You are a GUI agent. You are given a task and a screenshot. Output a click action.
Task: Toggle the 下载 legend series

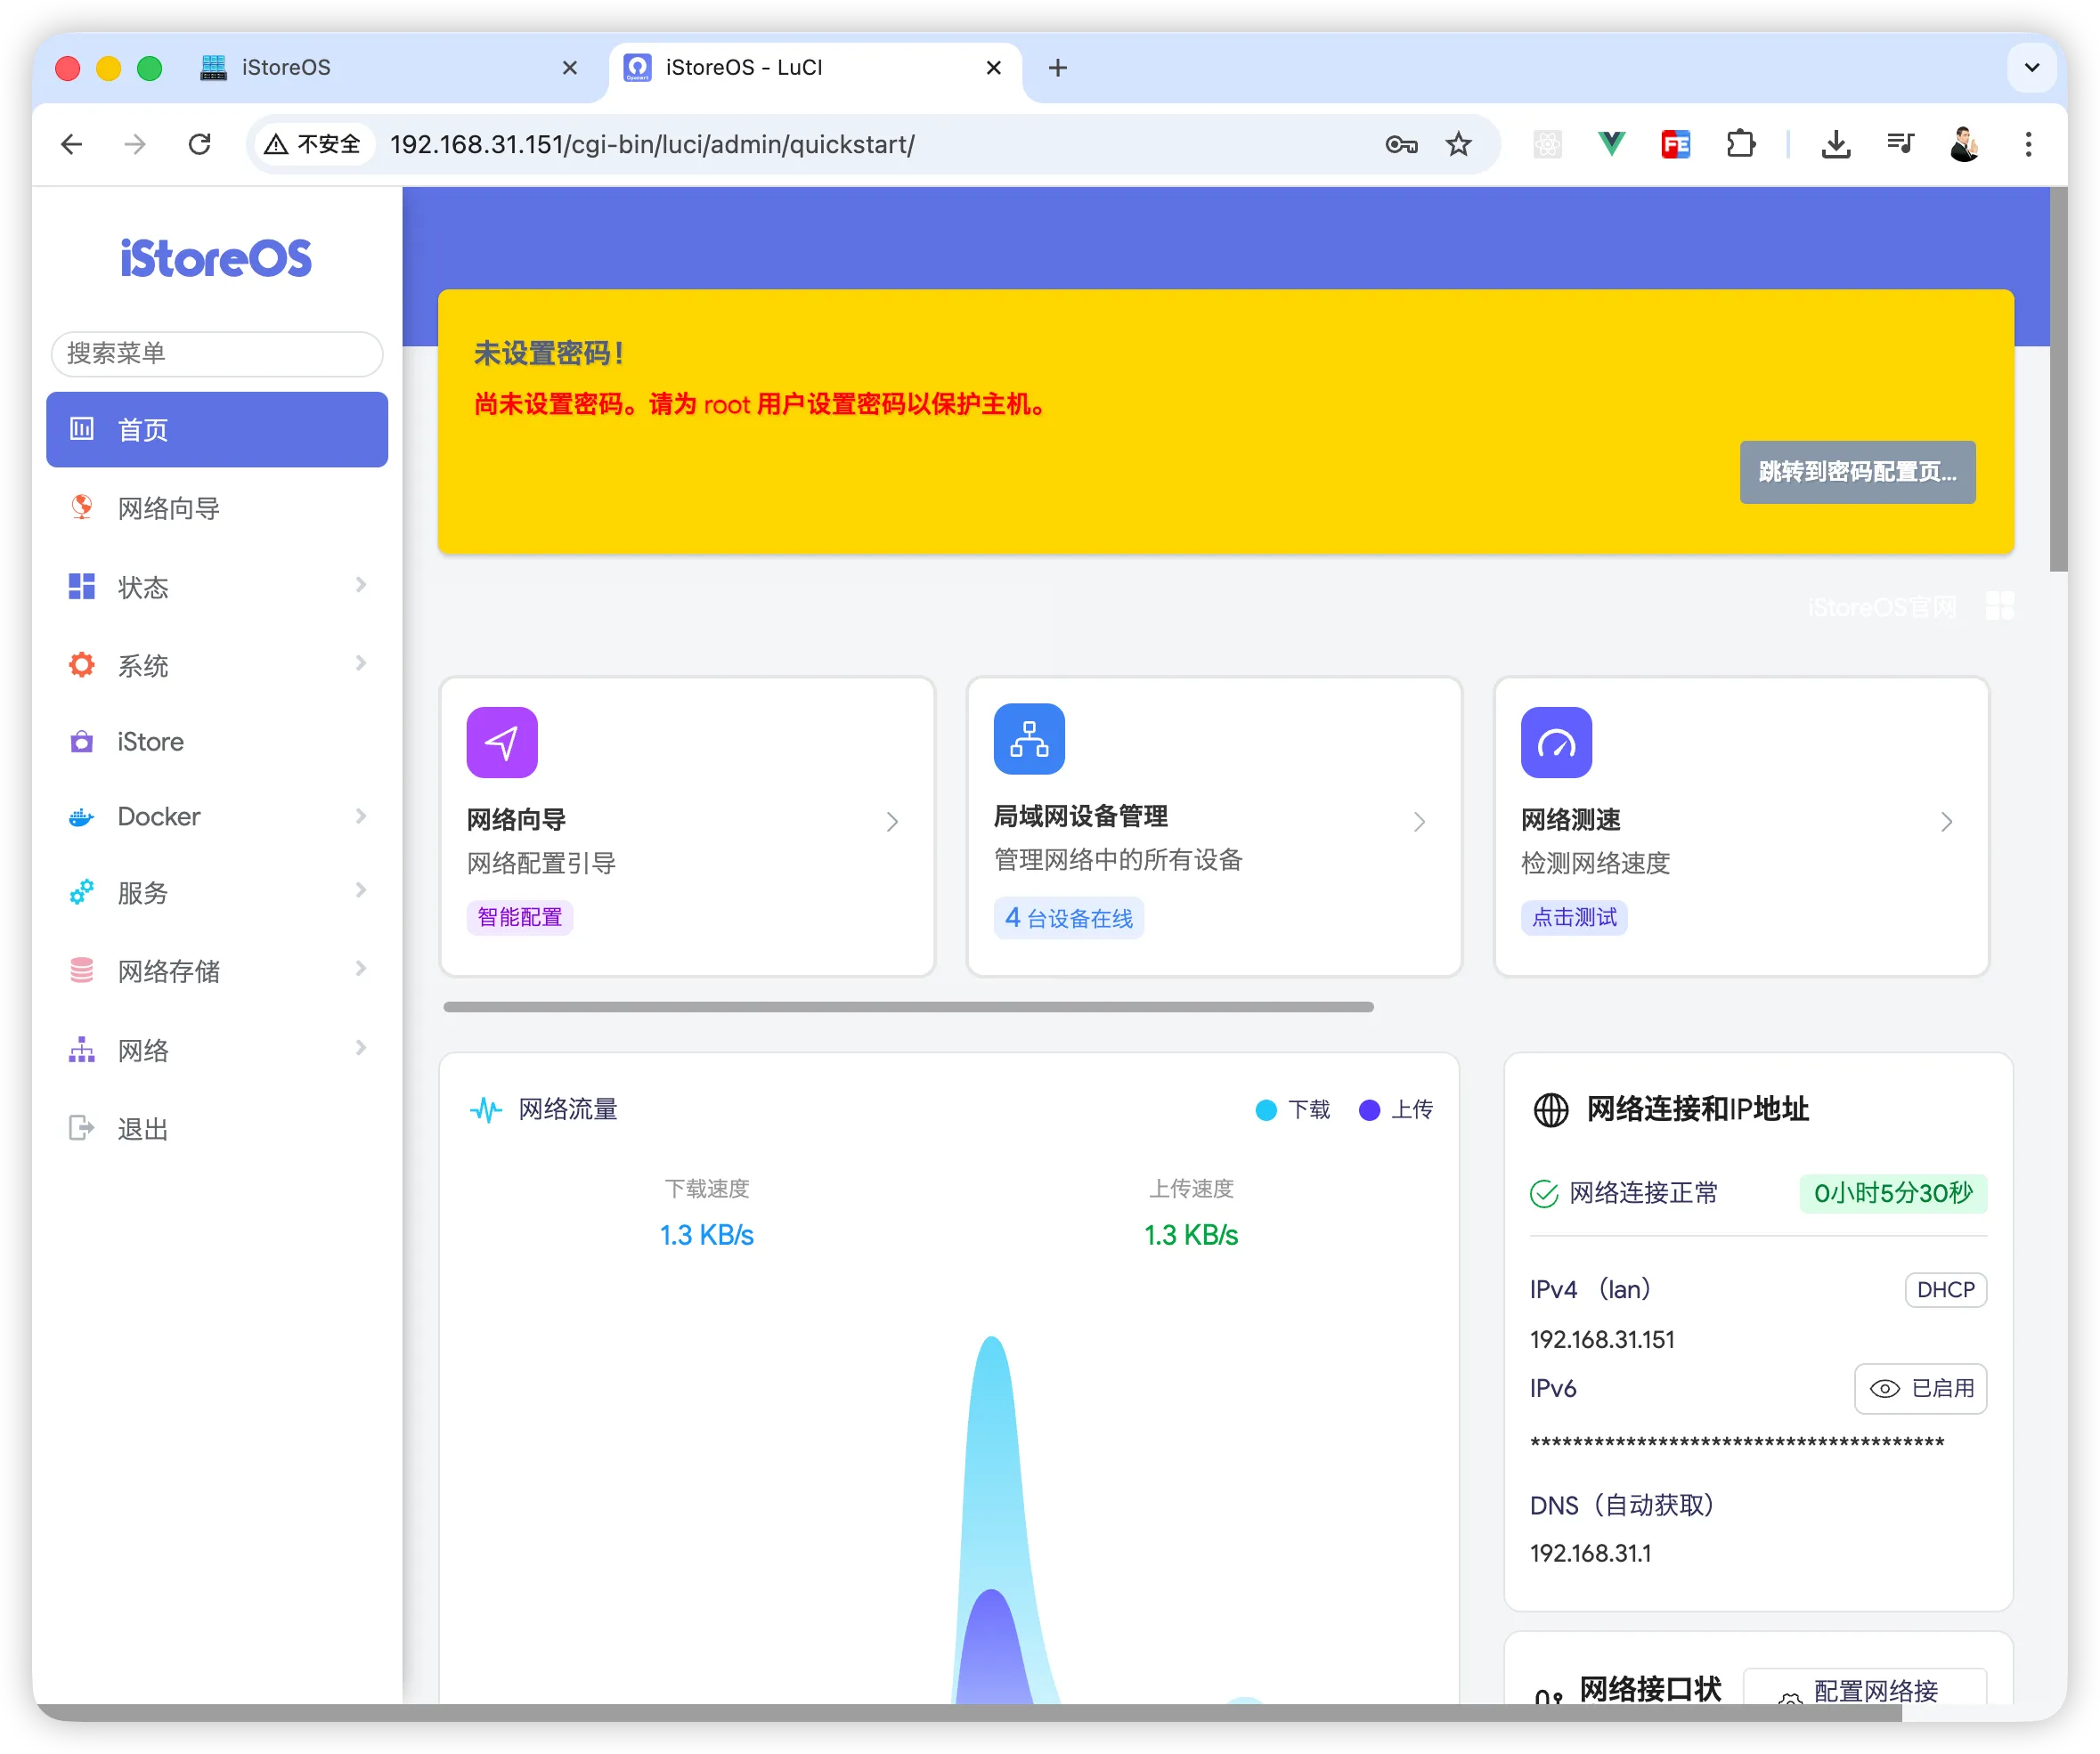click(x=1292, y=1110)
